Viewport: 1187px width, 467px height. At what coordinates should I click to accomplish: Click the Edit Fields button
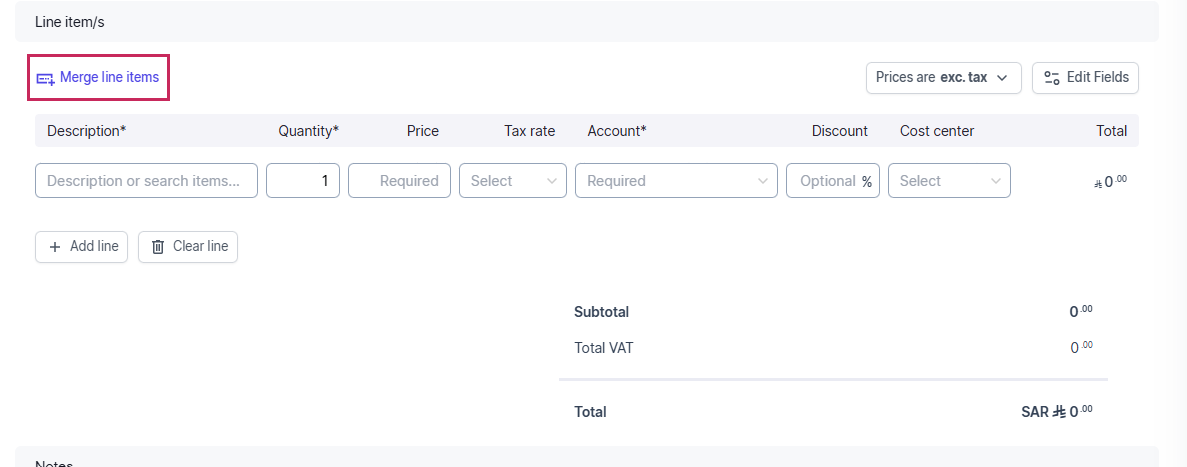1086,78
